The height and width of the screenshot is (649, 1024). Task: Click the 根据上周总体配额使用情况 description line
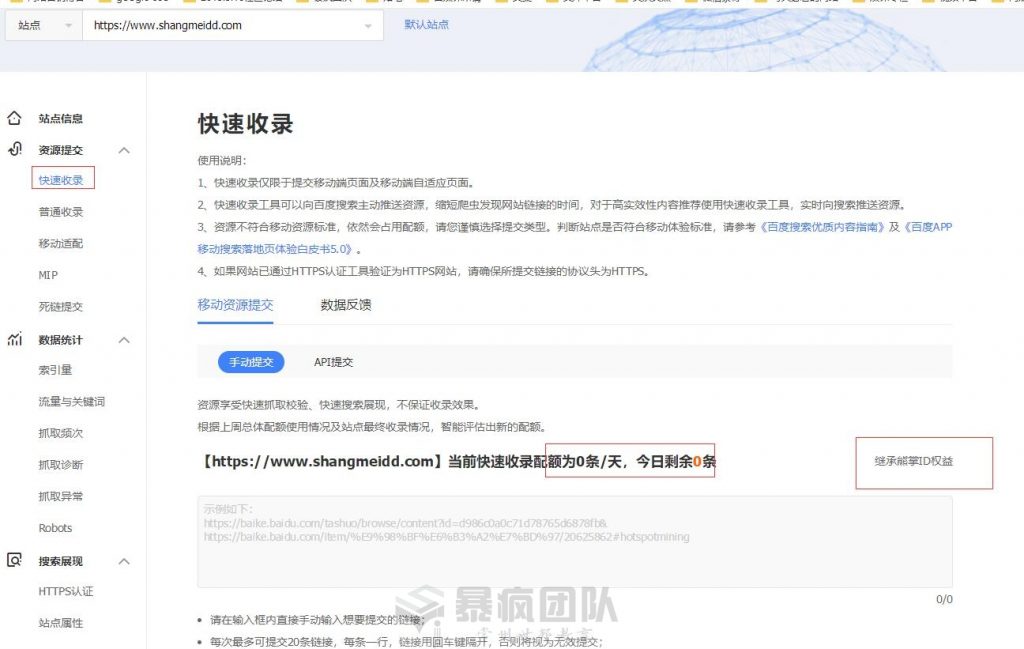[372, 427]
